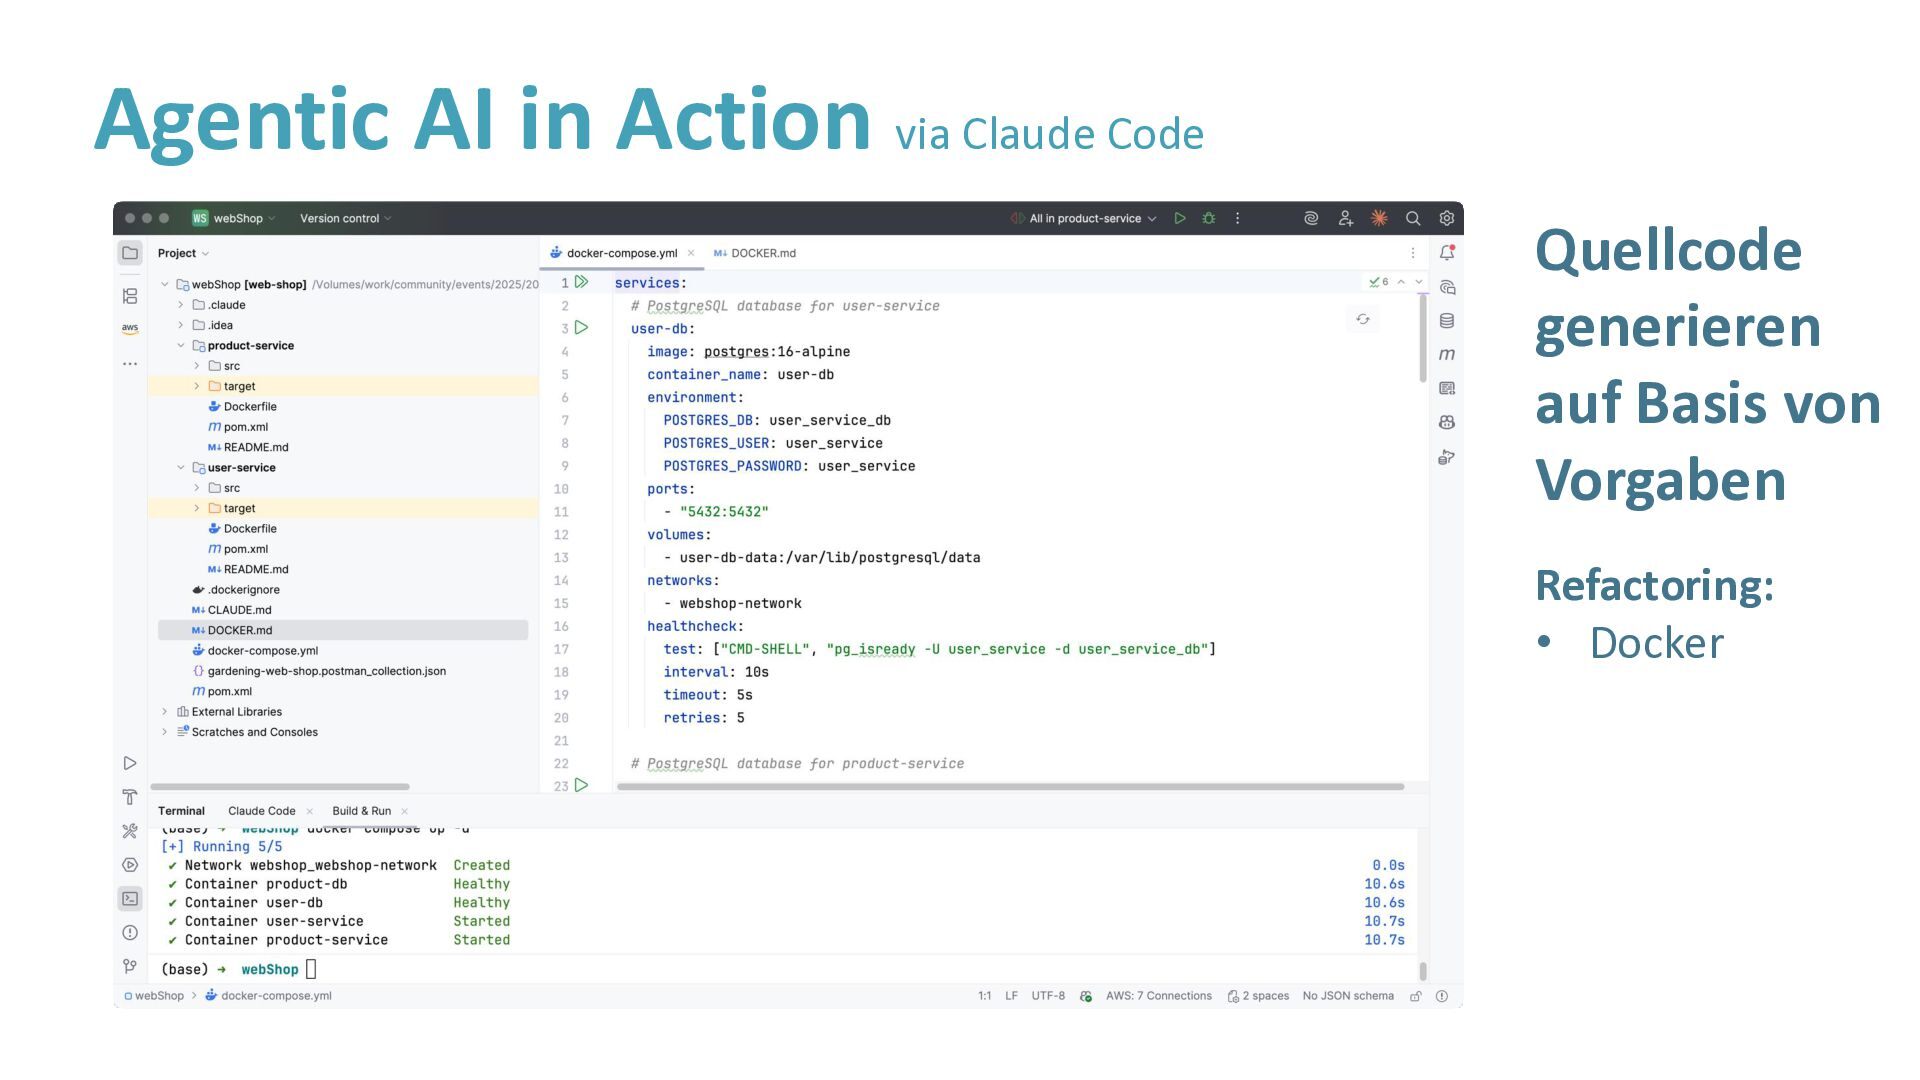
Task: Click the editor horizontal scrollbar
Action: (x=1010, y=787)
